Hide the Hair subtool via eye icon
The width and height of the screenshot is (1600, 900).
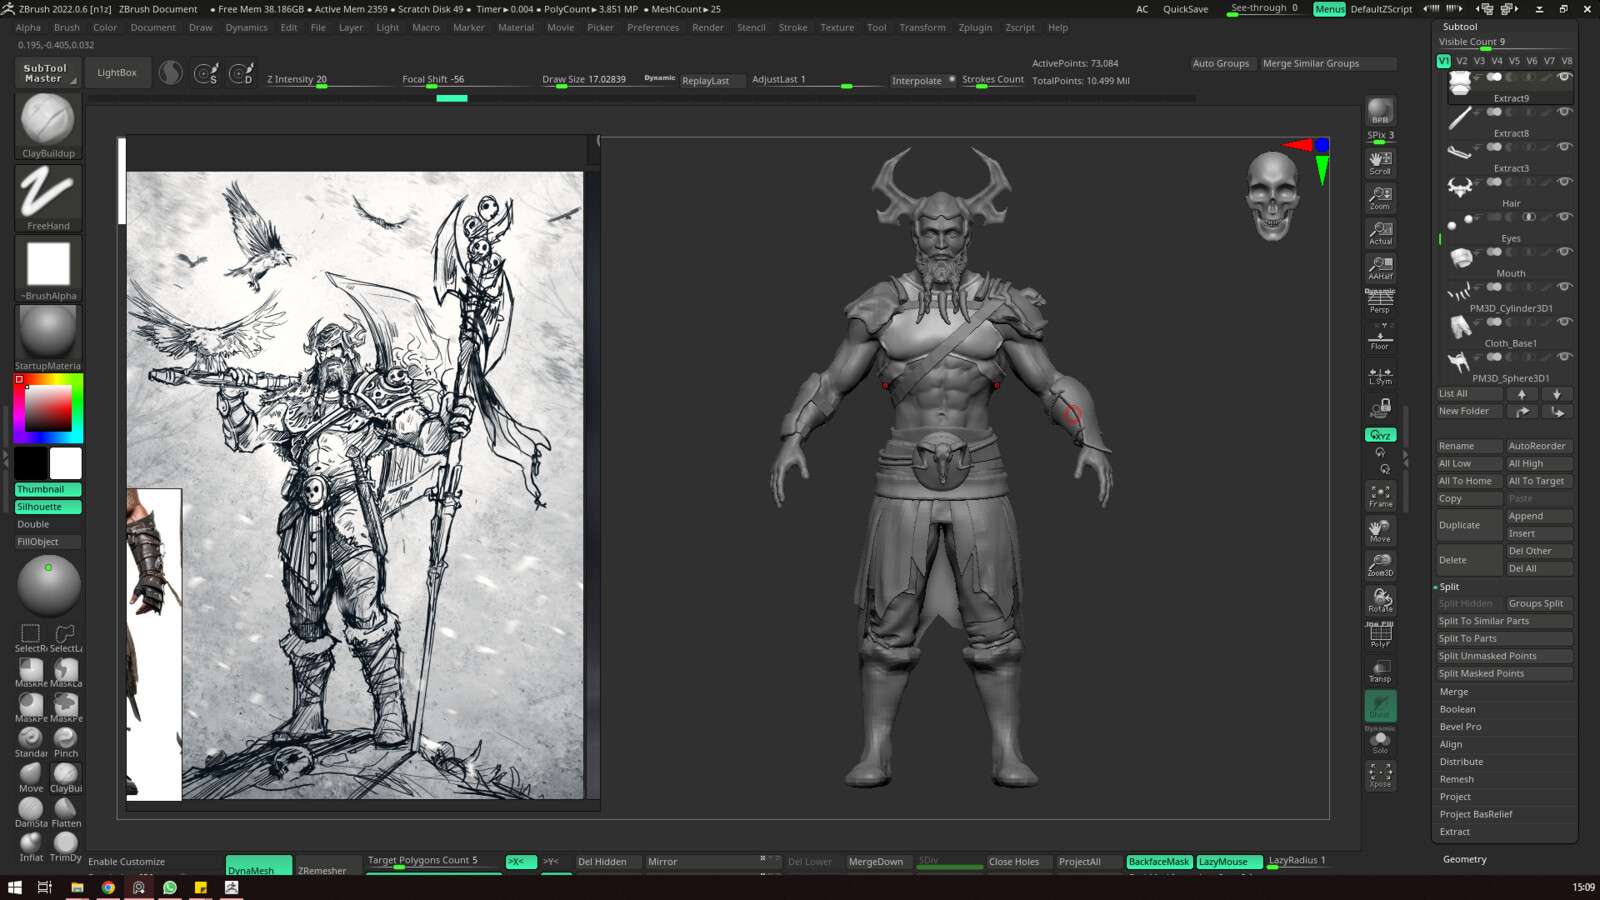coord(1564,182)
